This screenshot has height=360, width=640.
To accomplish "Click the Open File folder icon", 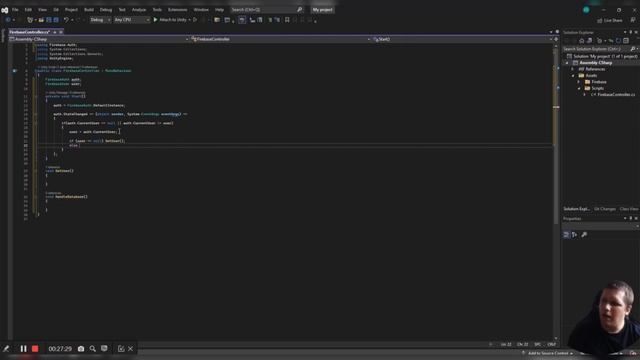I will pyautogui.click(x=41, y=20).
